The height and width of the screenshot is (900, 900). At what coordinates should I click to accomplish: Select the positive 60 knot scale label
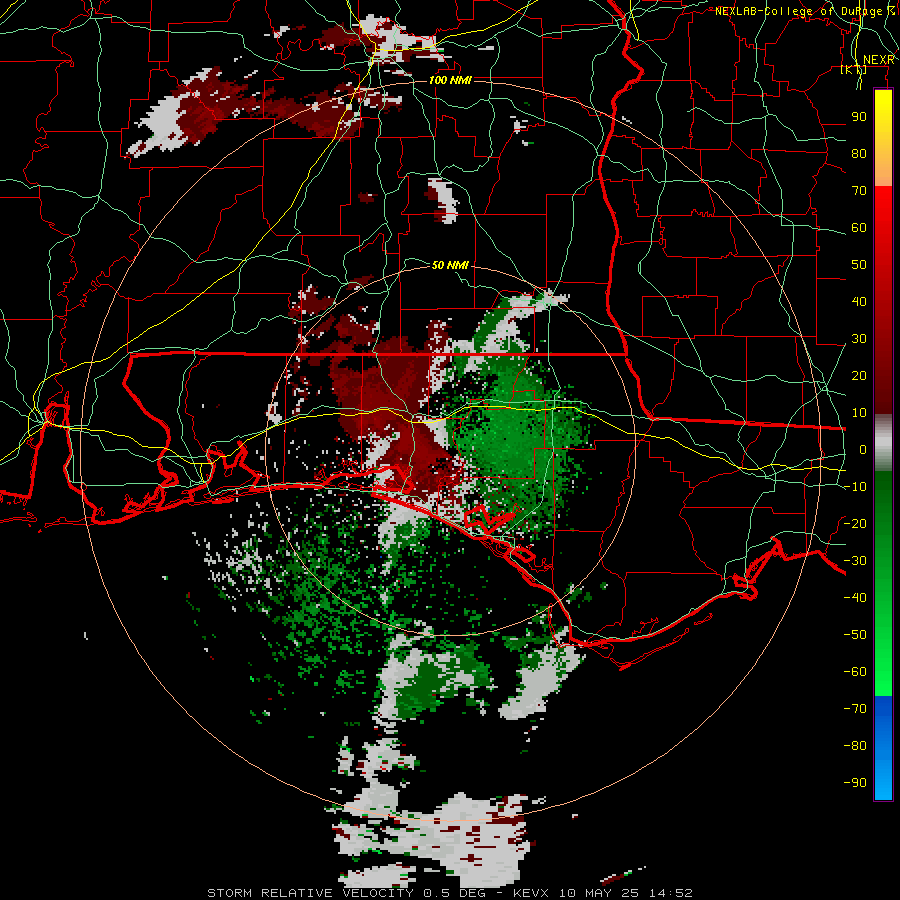coord(859,227)
